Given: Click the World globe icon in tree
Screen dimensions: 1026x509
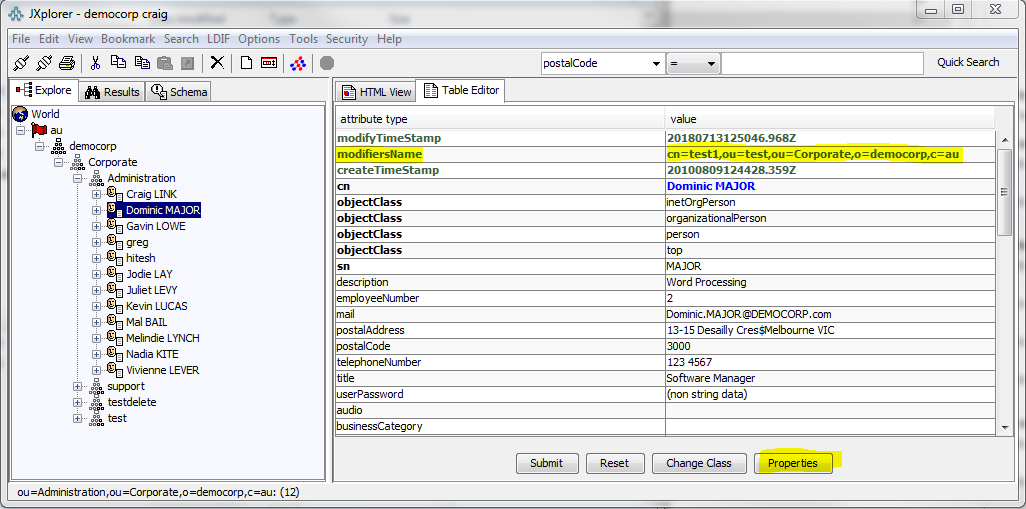Looking at the screenshot, I should click(20, 114).
